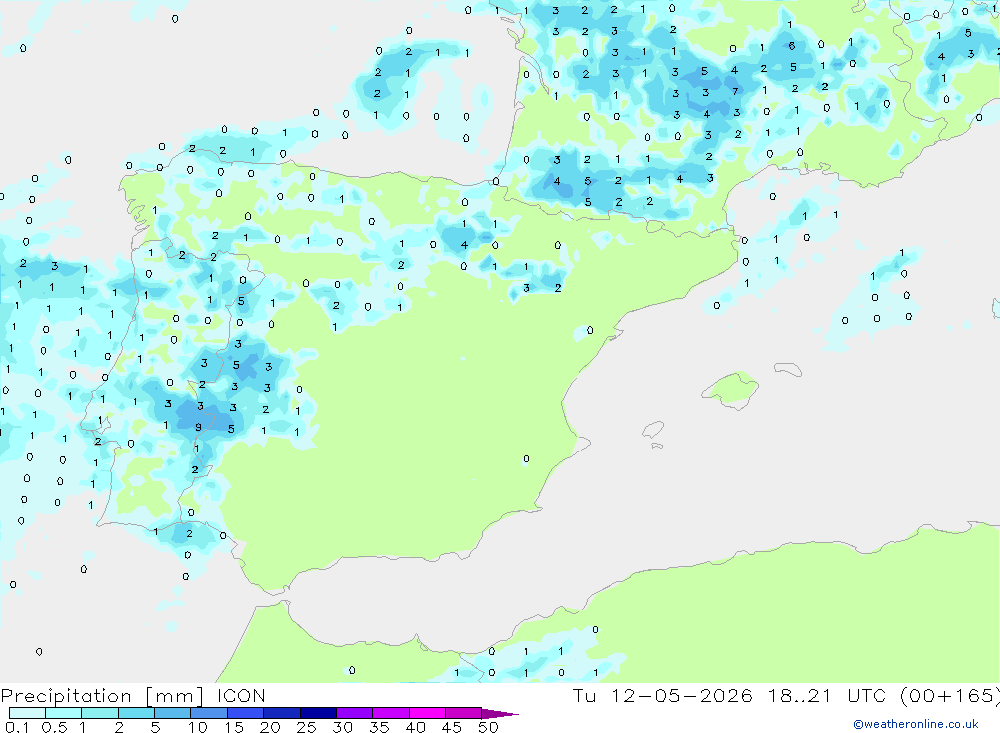
Task: Click the 'ICON' model name label
Action: (x=241, y=696)
